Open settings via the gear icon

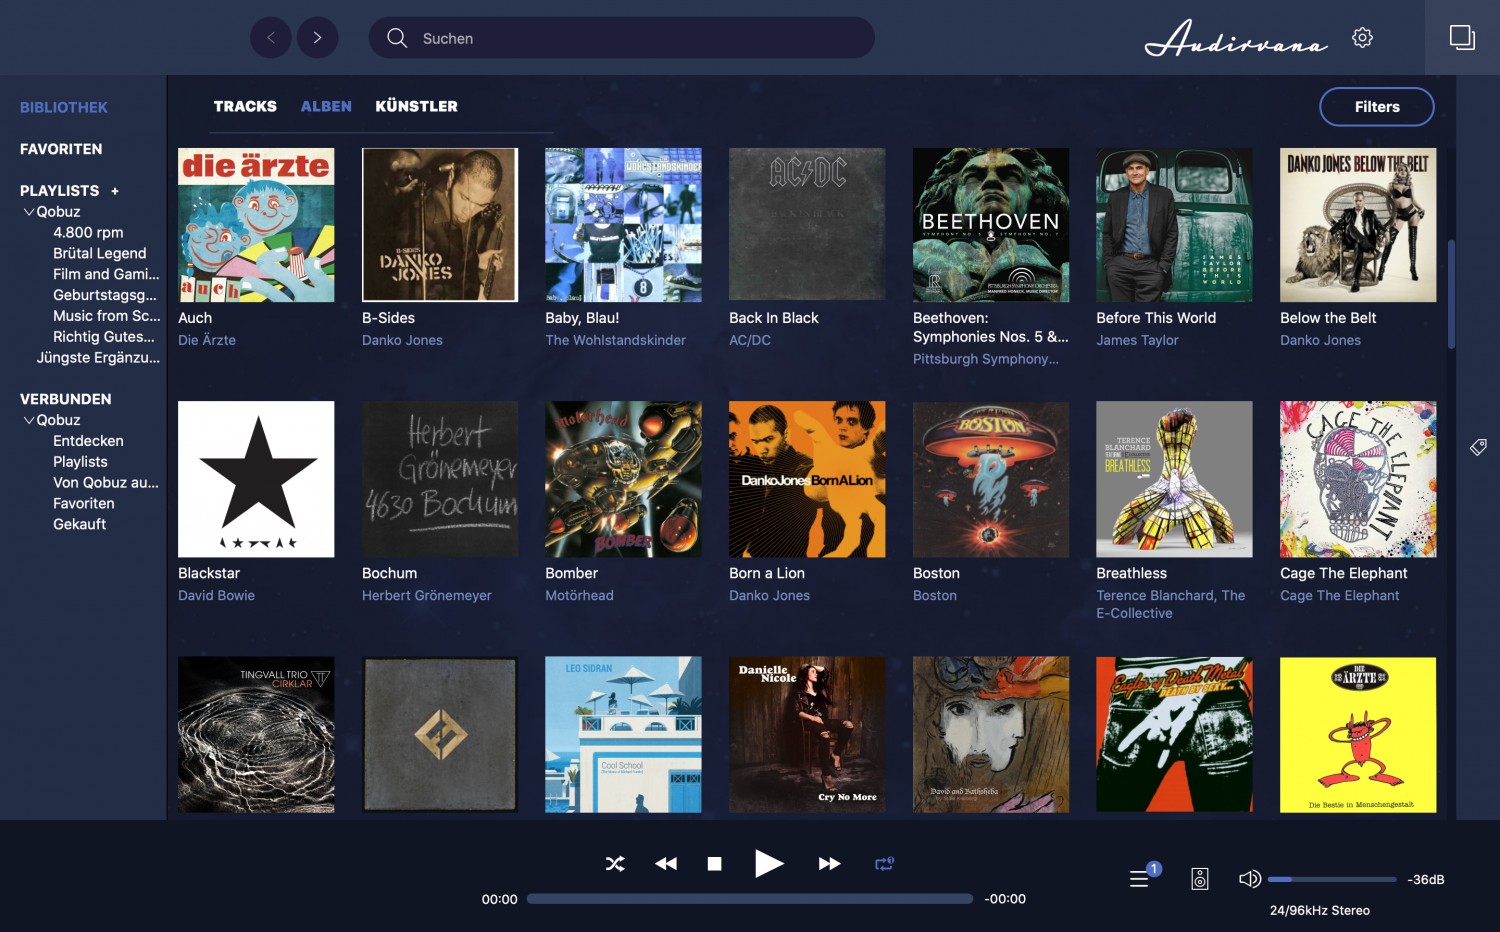[1362, 38]
